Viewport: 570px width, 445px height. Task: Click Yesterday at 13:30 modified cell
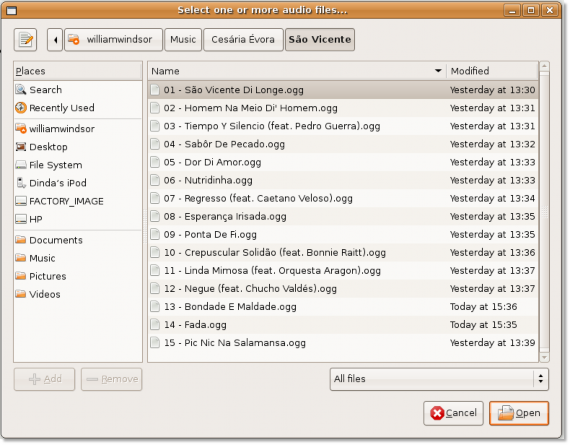(492, 90)
